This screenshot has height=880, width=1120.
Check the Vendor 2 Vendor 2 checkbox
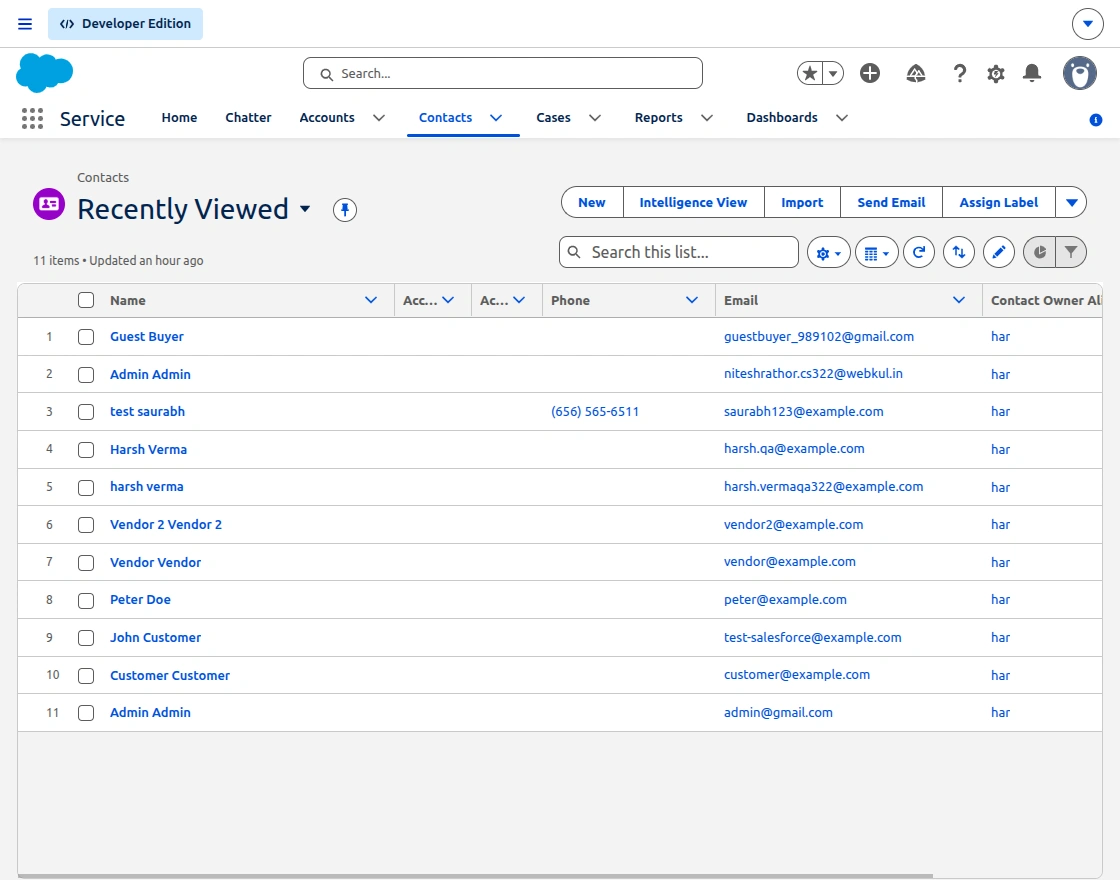pyautogui.click(x=86, y=525)
